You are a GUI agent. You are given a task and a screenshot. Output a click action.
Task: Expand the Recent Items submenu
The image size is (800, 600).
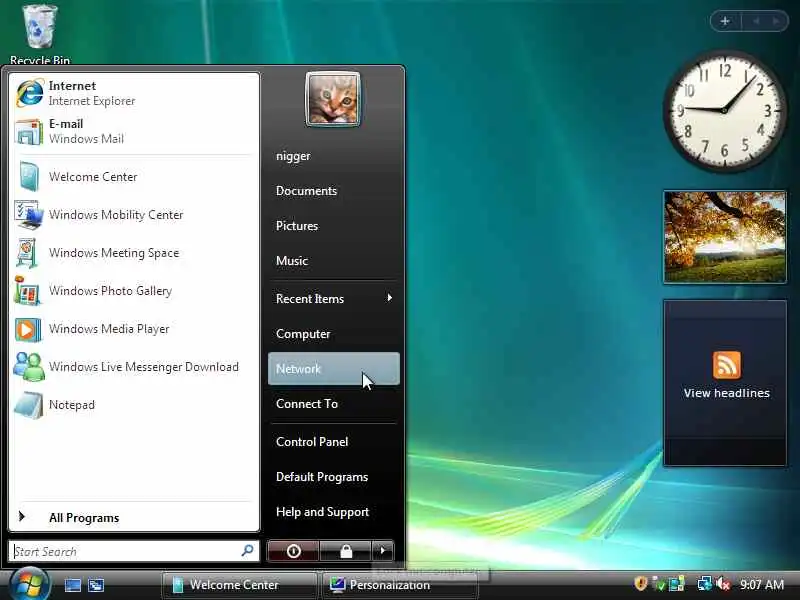334,298
